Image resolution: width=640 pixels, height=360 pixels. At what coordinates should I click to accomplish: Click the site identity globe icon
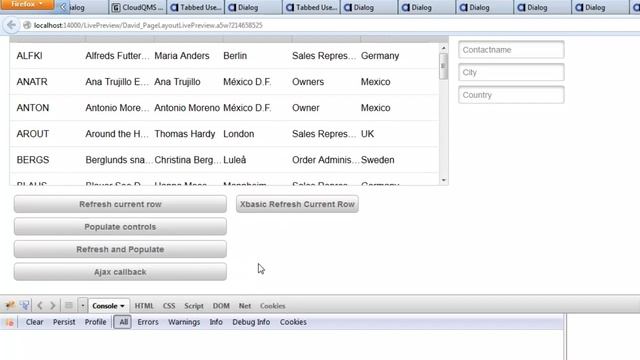pyautogui.click(x=27, y=25)
